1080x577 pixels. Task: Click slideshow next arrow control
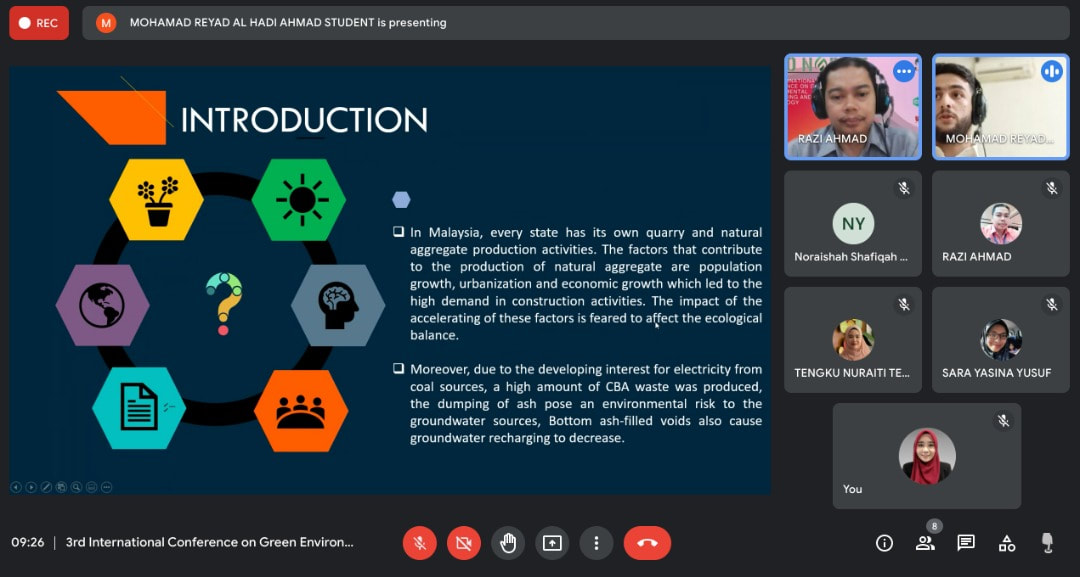31,487
